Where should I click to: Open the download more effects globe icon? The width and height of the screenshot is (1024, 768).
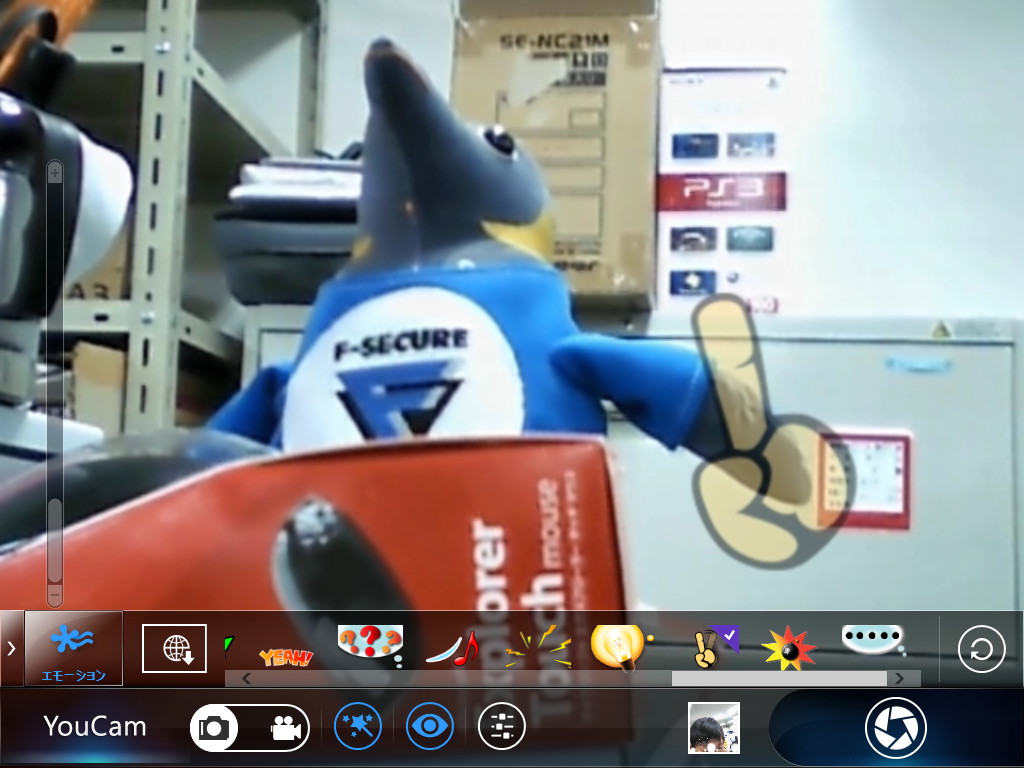[x=174, y=648]
